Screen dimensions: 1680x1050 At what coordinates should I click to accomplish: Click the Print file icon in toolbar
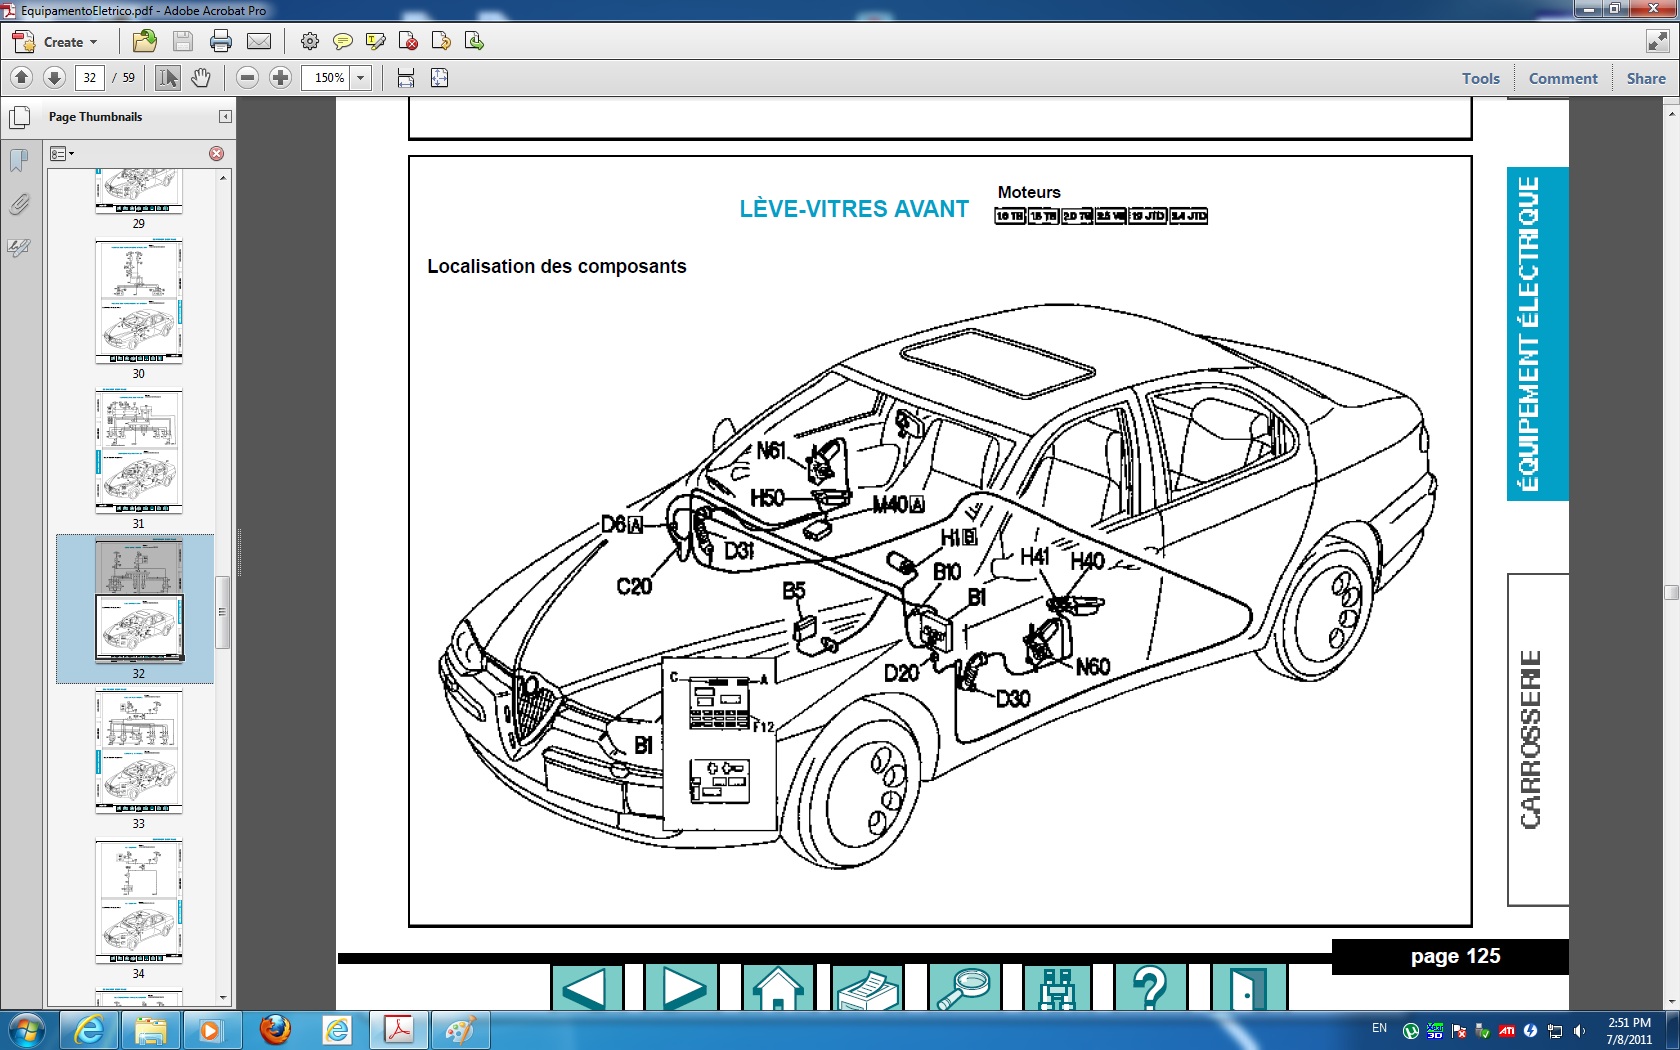pyautogui.click(x=221, y=41)
